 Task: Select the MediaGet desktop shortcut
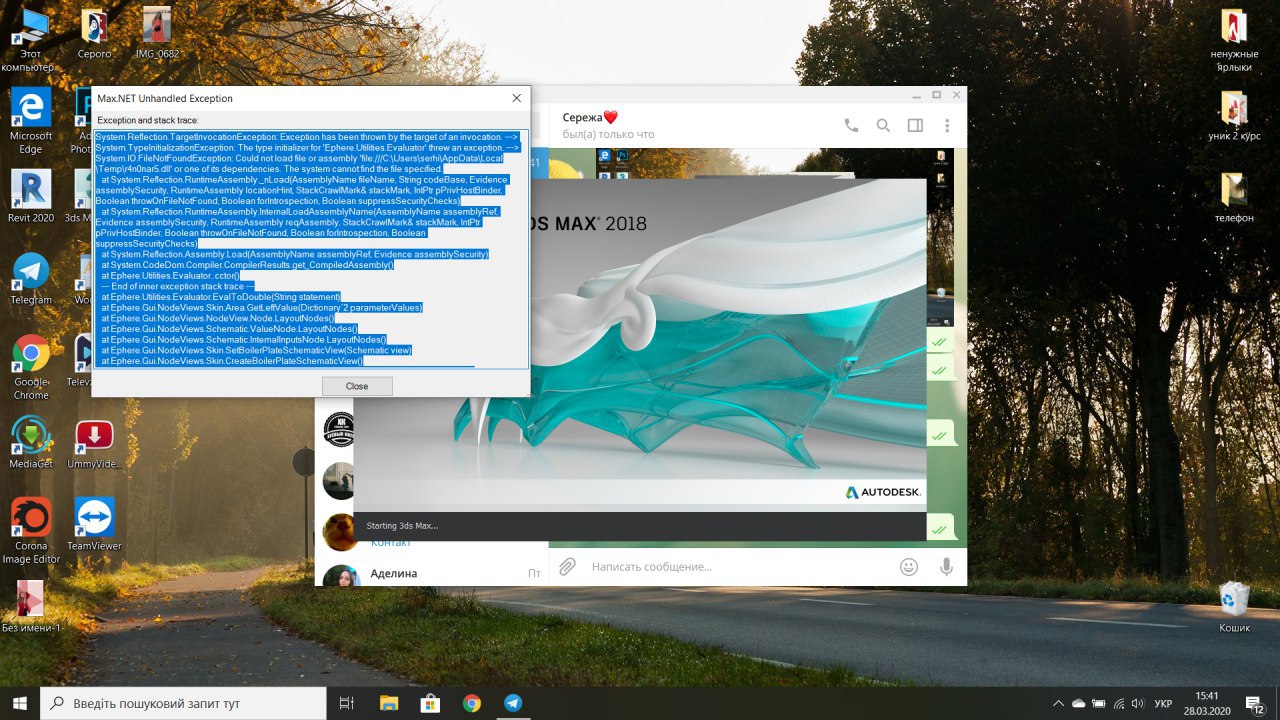(x=31, y=443)
